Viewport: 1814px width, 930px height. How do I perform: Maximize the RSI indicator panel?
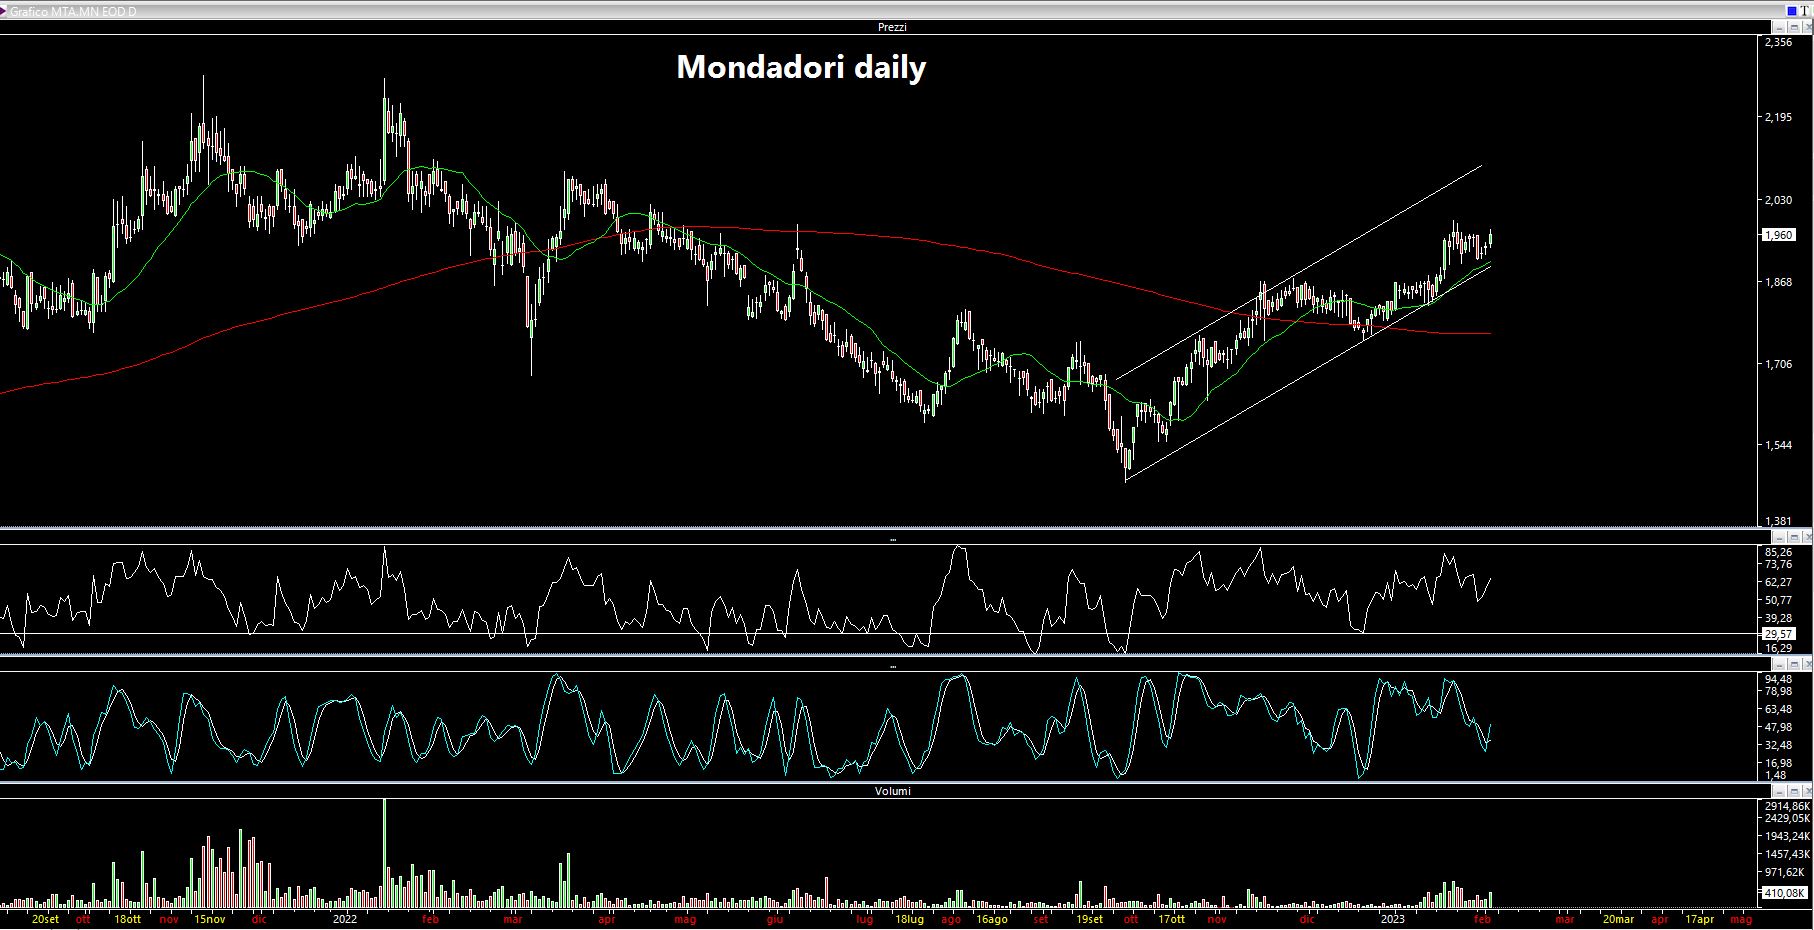coord(1794,537)
